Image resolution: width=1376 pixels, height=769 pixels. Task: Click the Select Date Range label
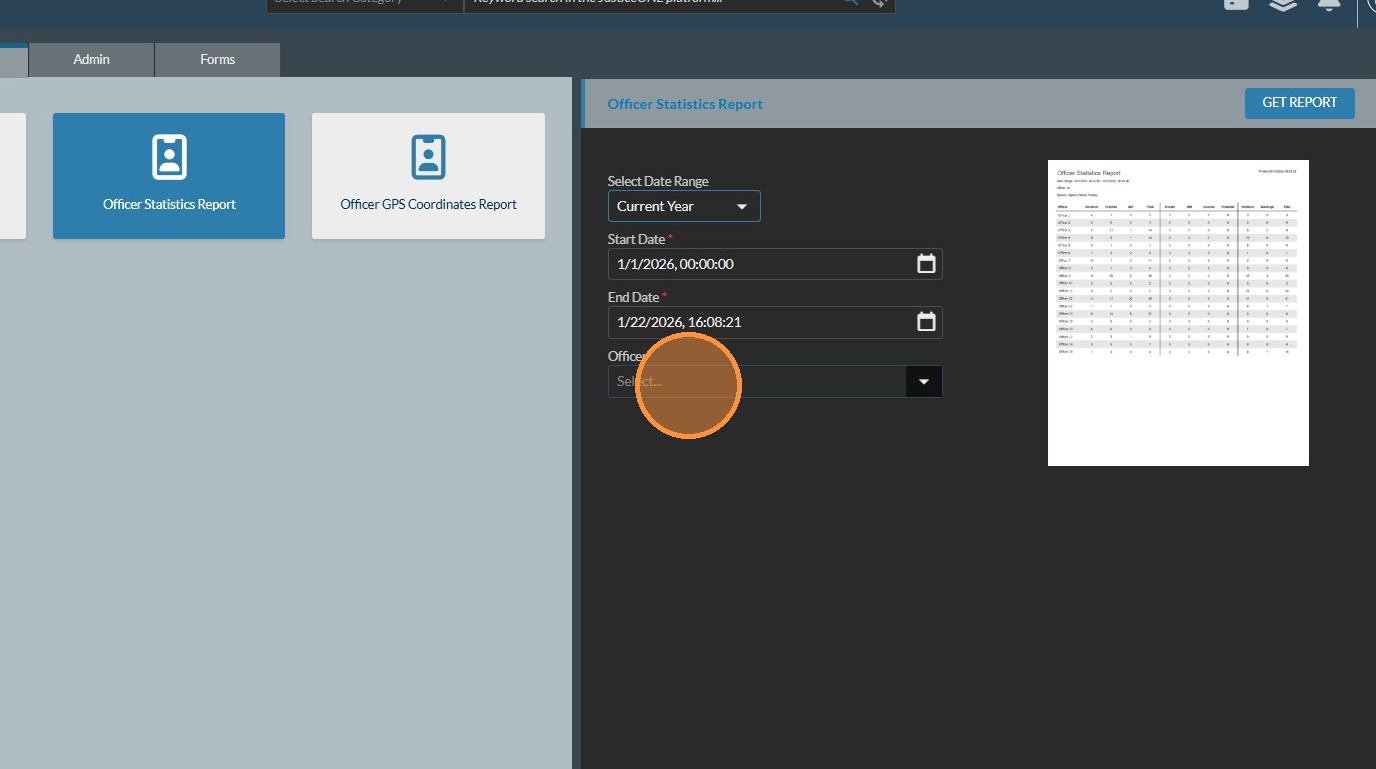(x=658, y=181)
